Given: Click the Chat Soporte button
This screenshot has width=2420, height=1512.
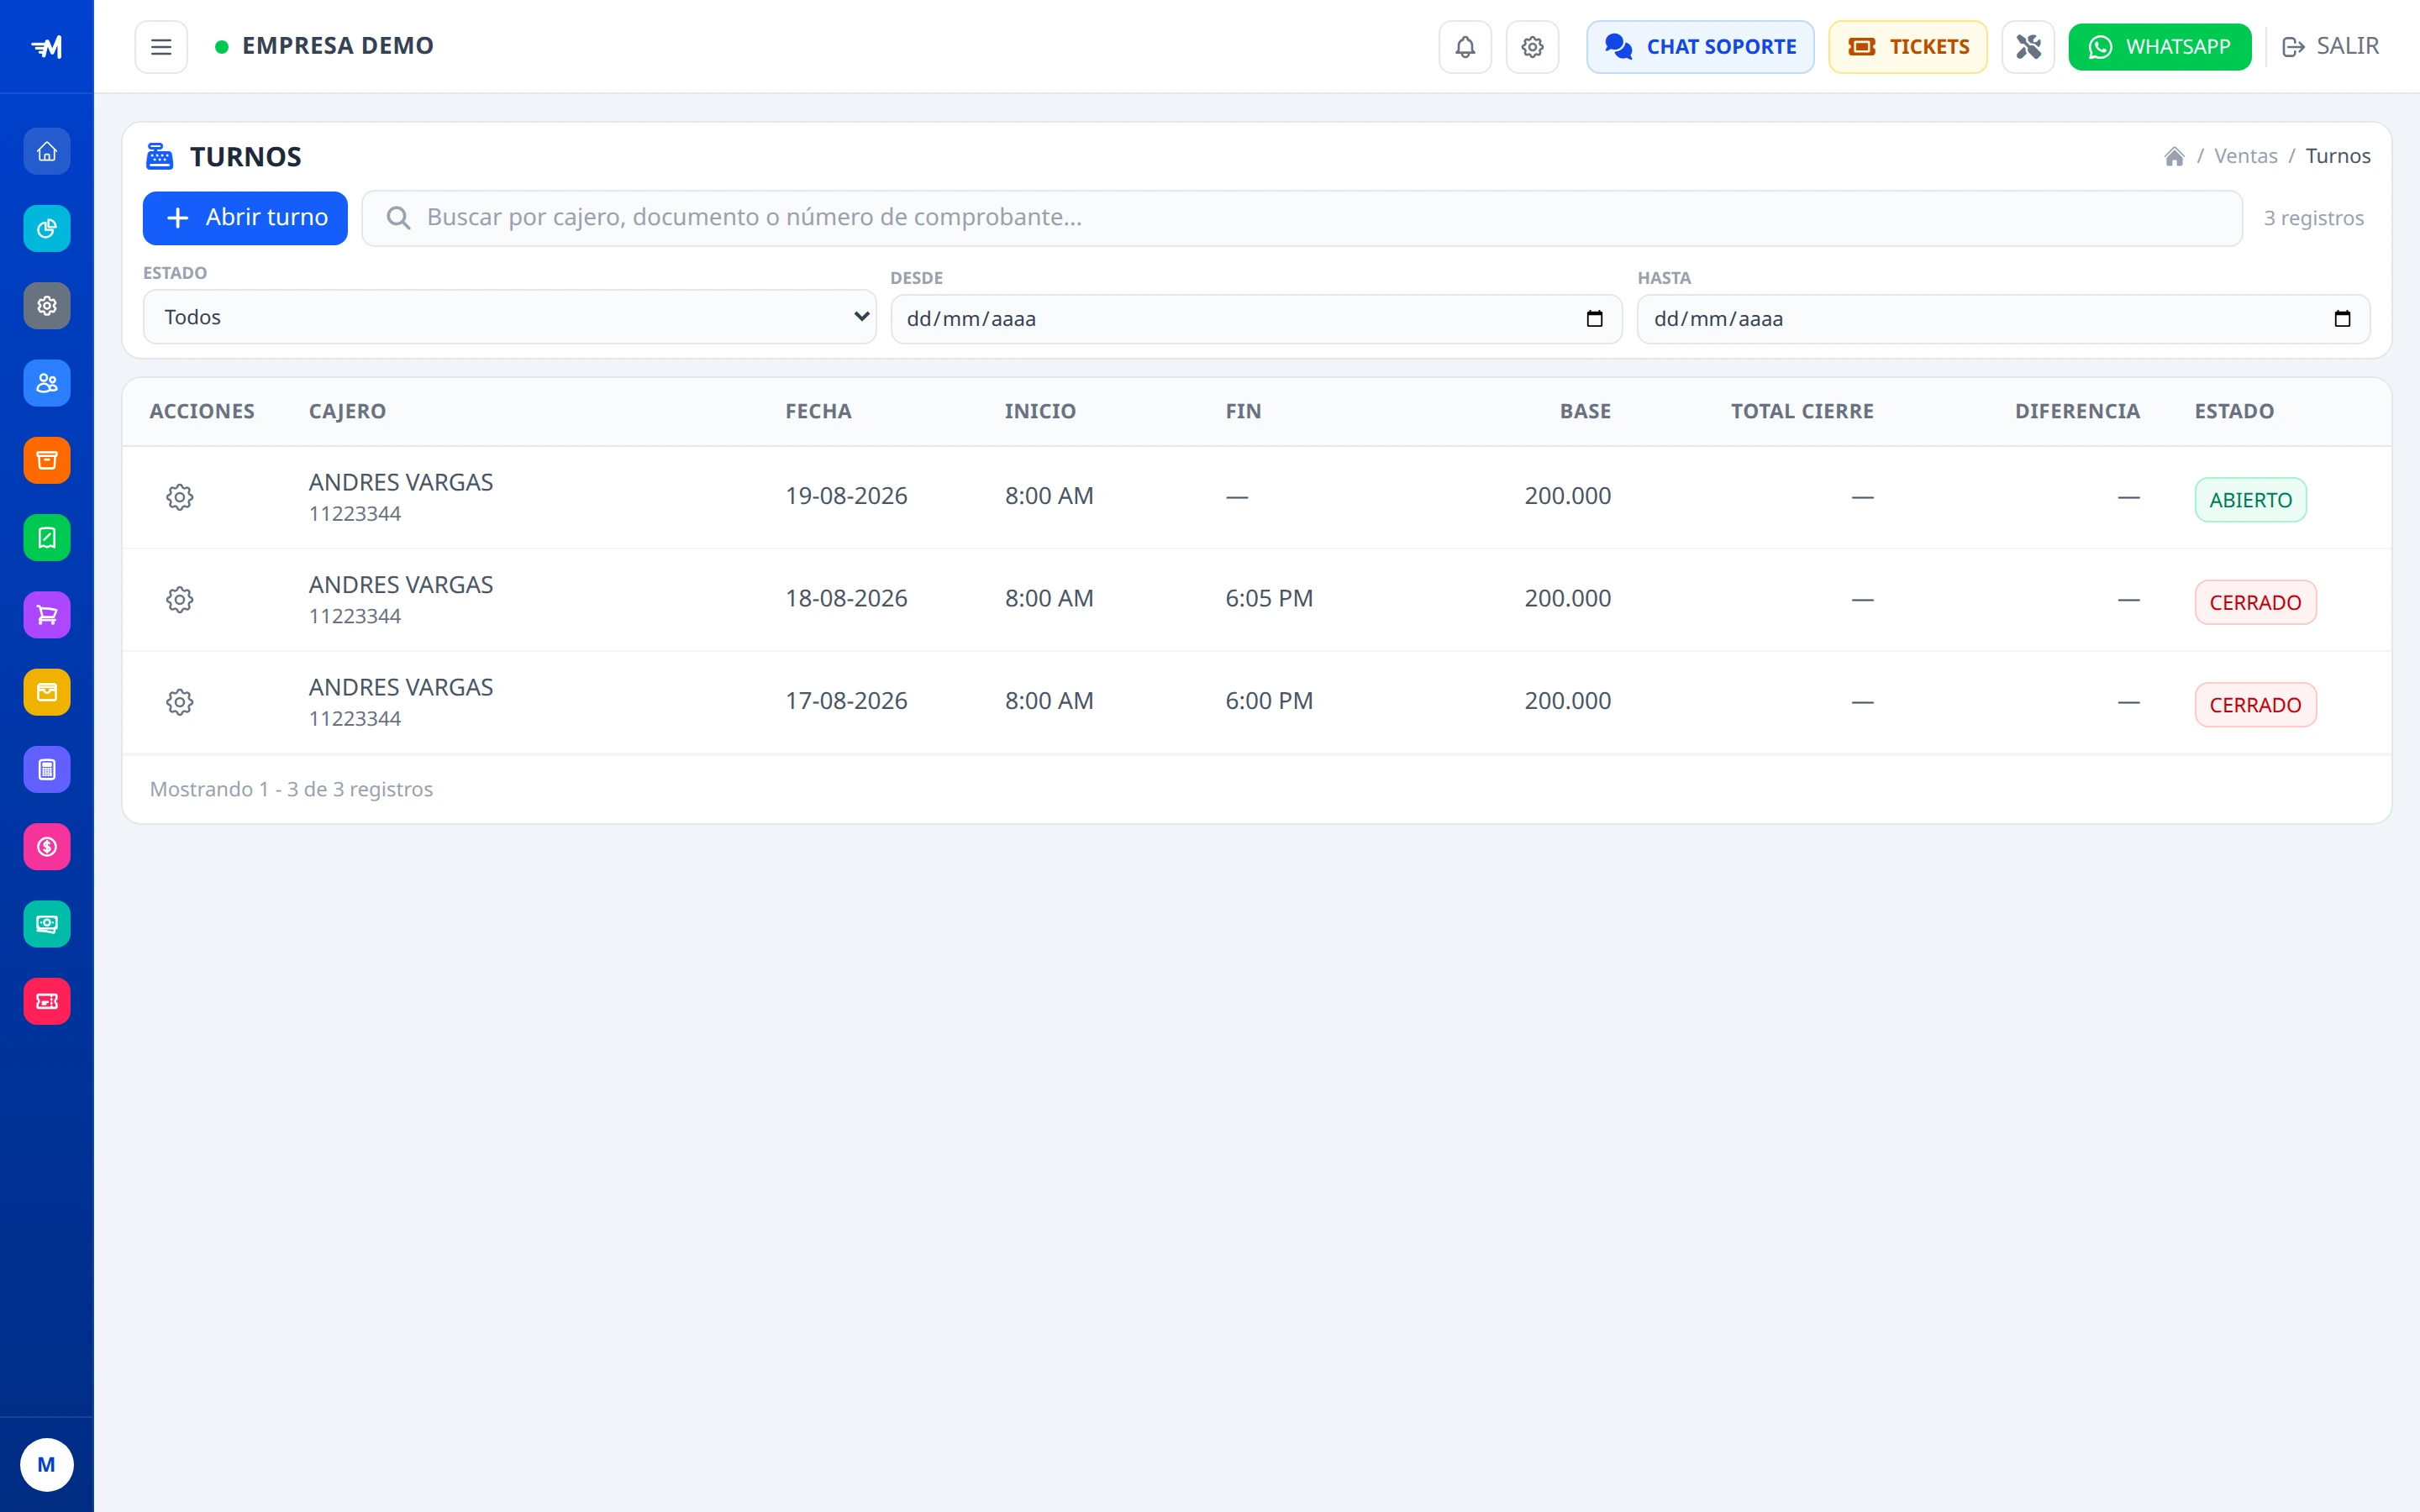Looking at the screenshot, I should coord(1700,47).
